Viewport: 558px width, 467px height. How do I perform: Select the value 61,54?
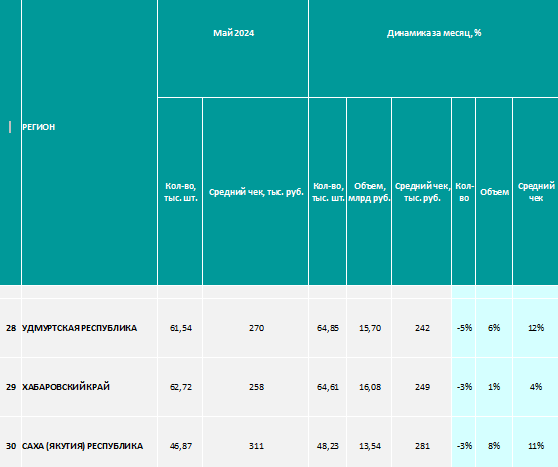(x=180, y=328)
